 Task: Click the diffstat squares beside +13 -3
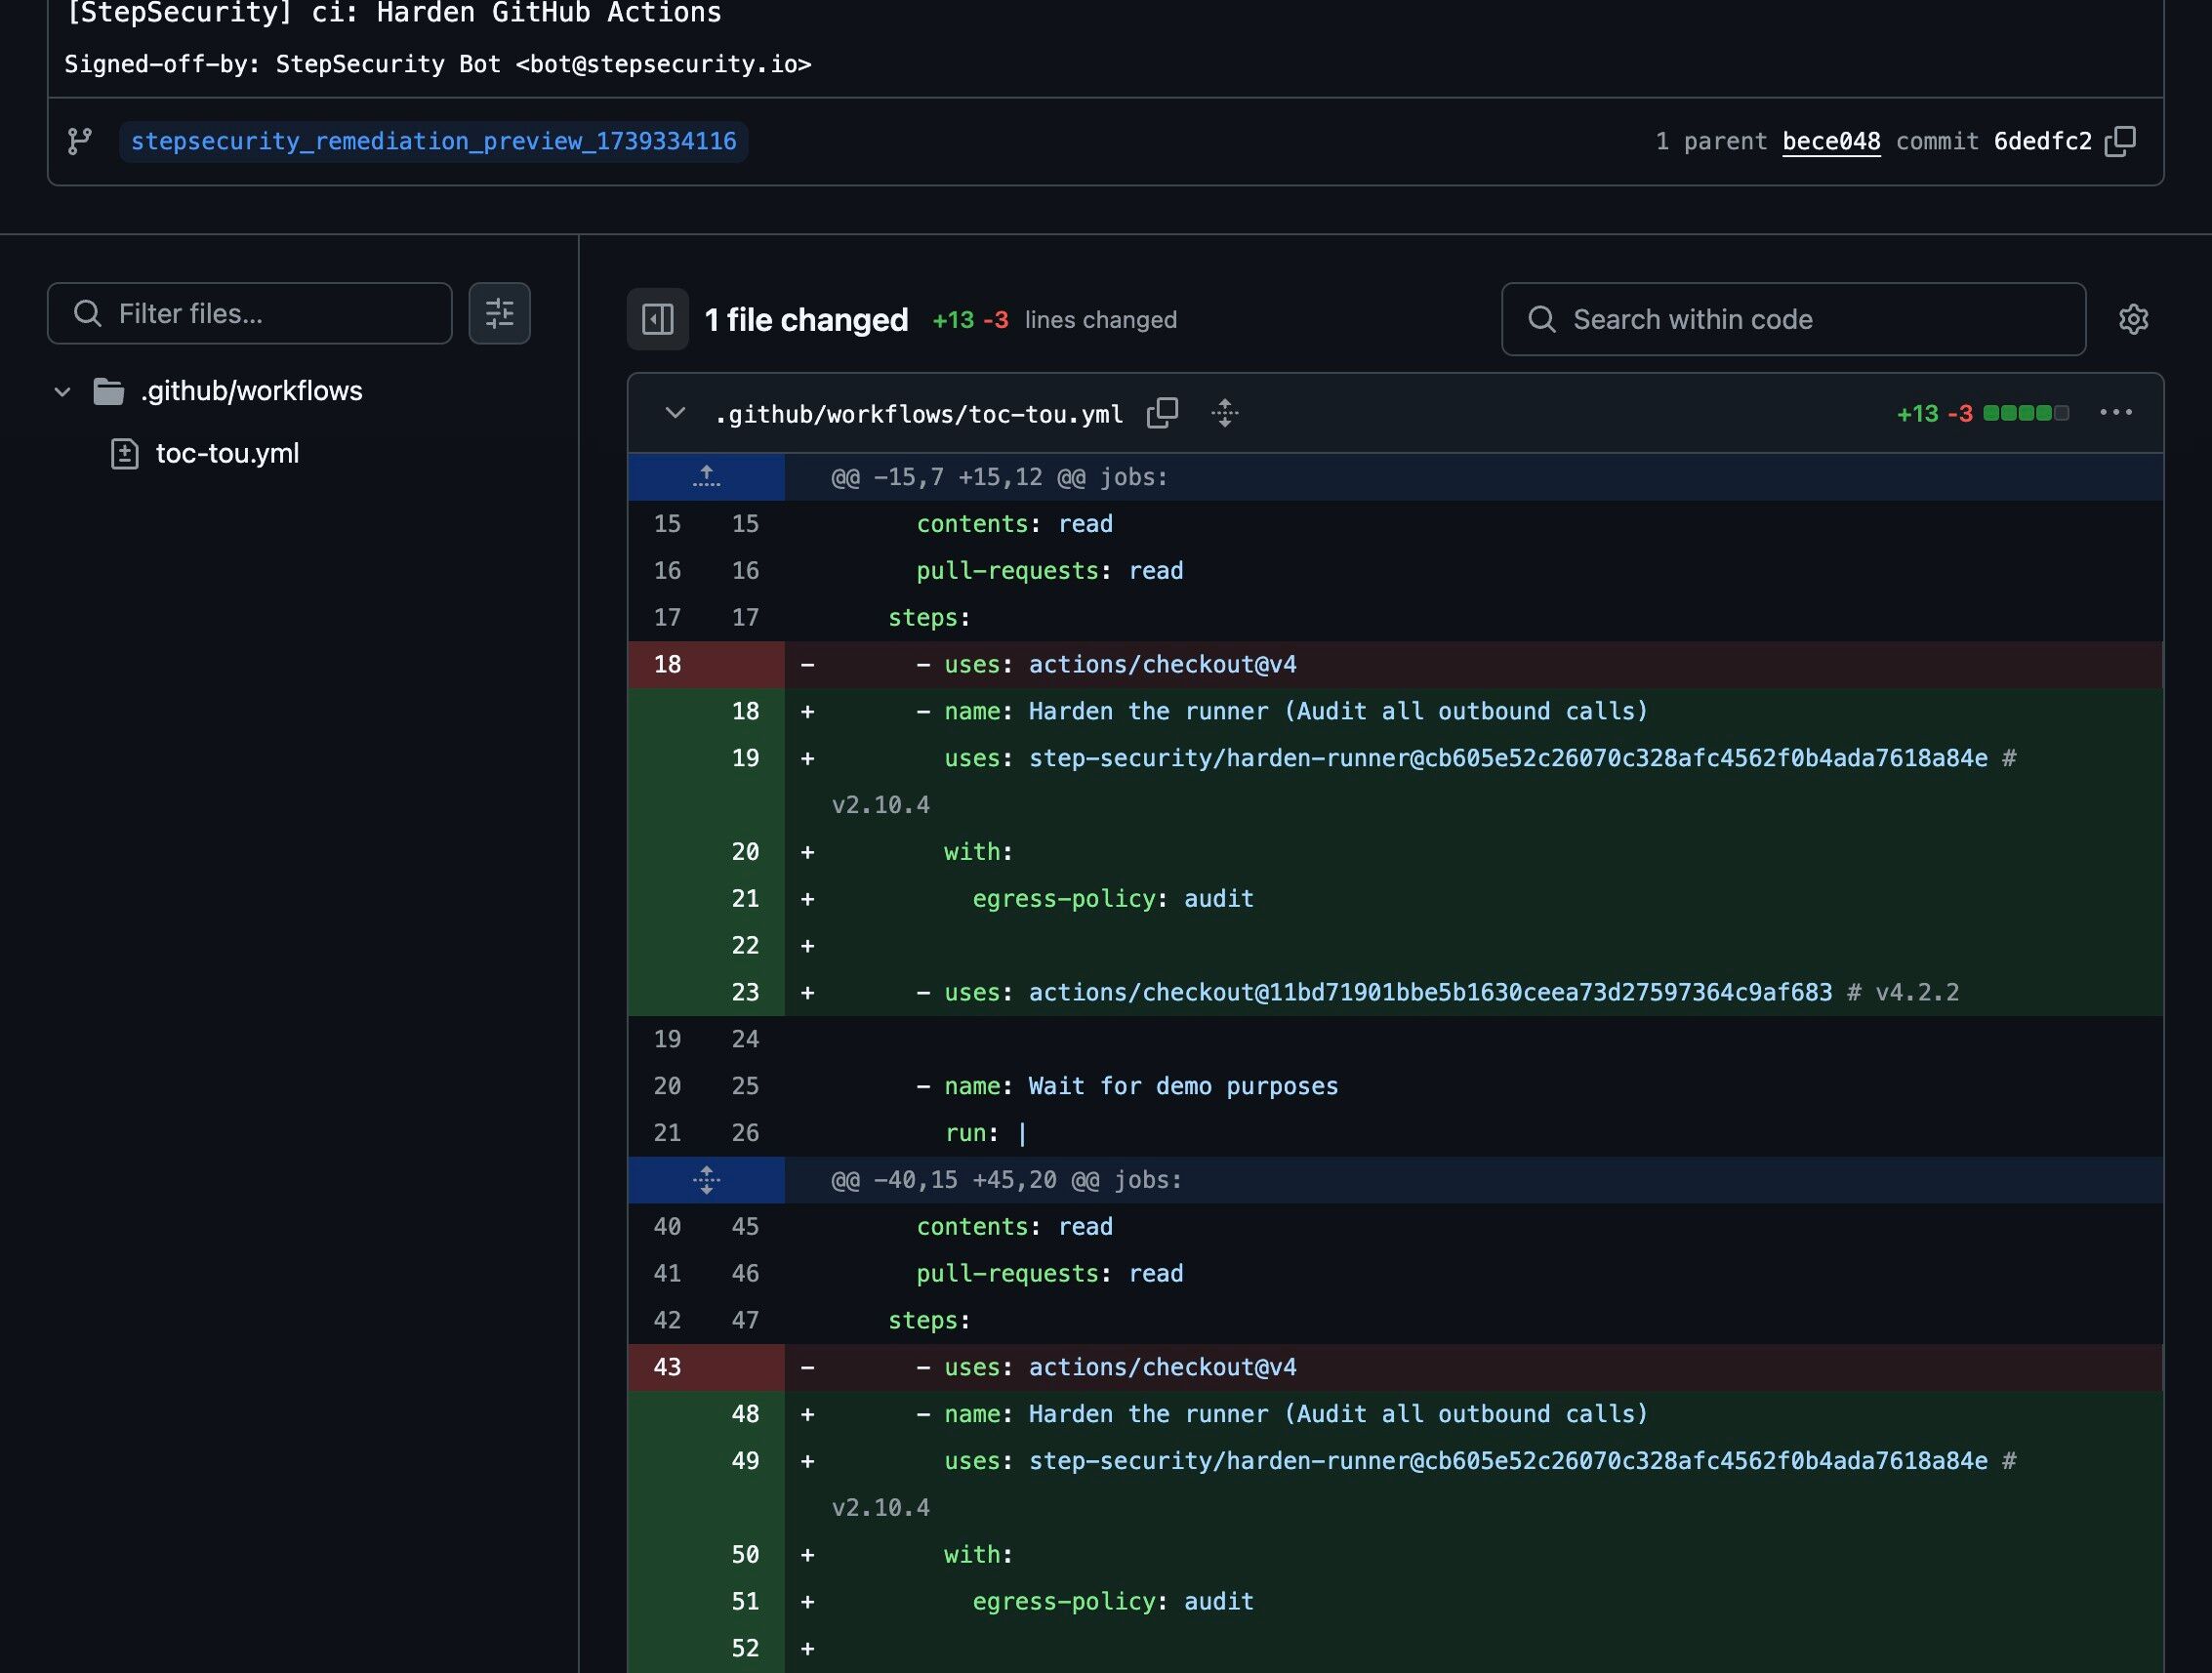click(x=2026, y=413)
